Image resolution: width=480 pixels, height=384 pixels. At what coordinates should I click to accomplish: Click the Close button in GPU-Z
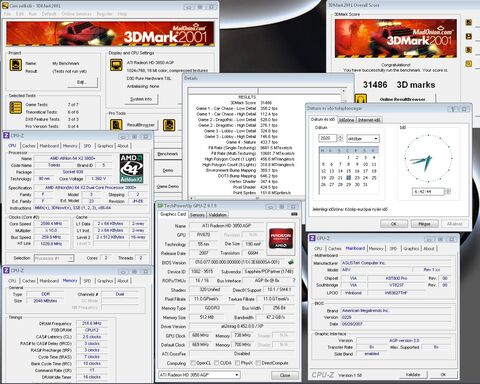(285, 375)
